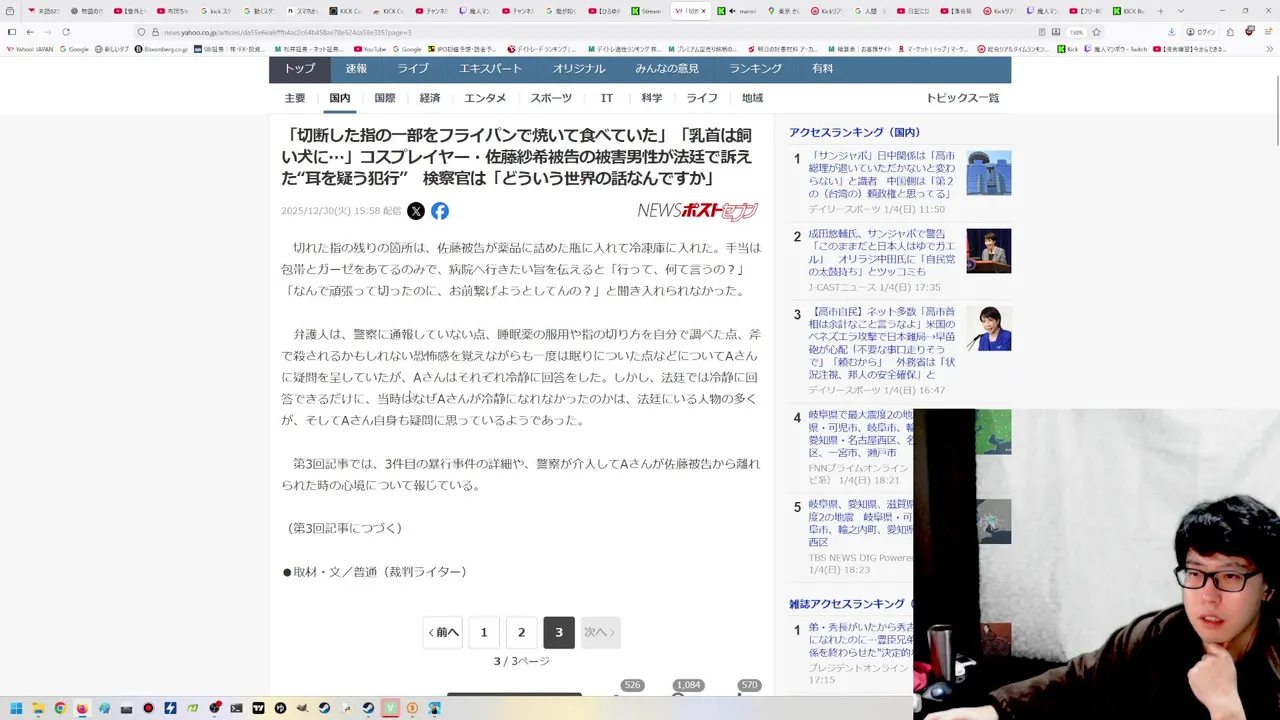This screenshot has height=720, width=1280.
Task: Go to article page 2
Action: click(x=521, y=632)
